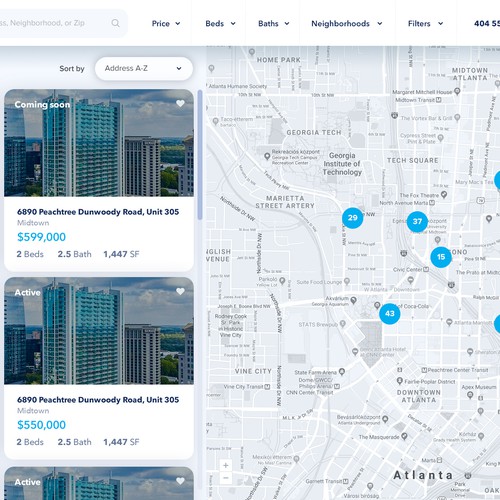Zoom in the map with plus button
Image resolution: width=500 pixels, height=500 pixels.
pyautogui.click(x=226, y=465)
